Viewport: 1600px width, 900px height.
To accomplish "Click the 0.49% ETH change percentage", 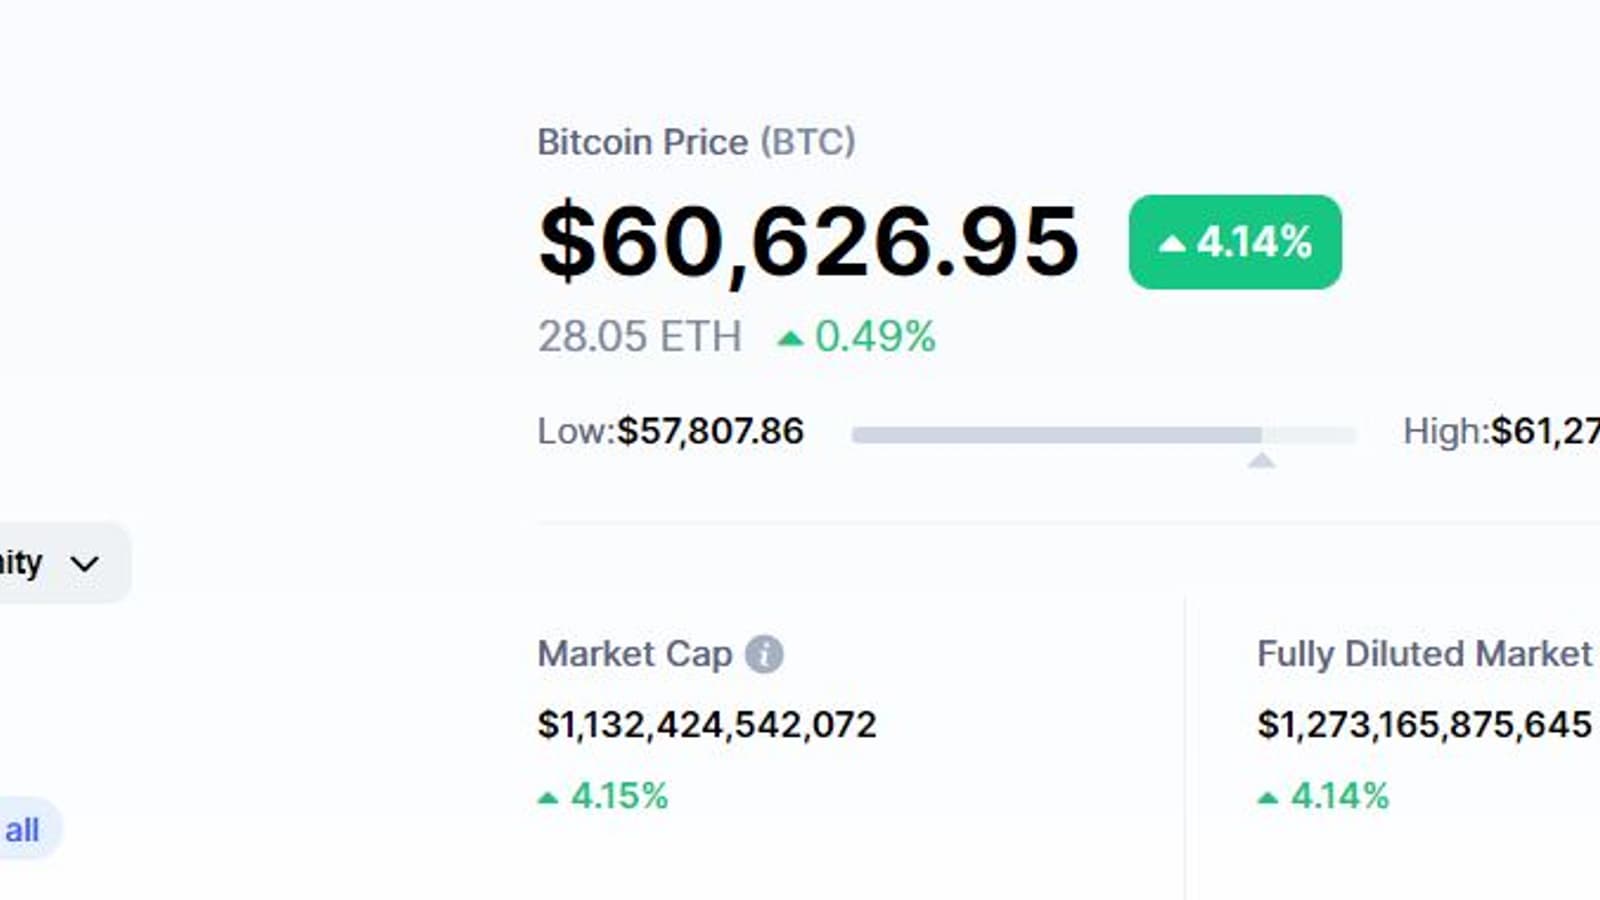I will coord(875,337).
